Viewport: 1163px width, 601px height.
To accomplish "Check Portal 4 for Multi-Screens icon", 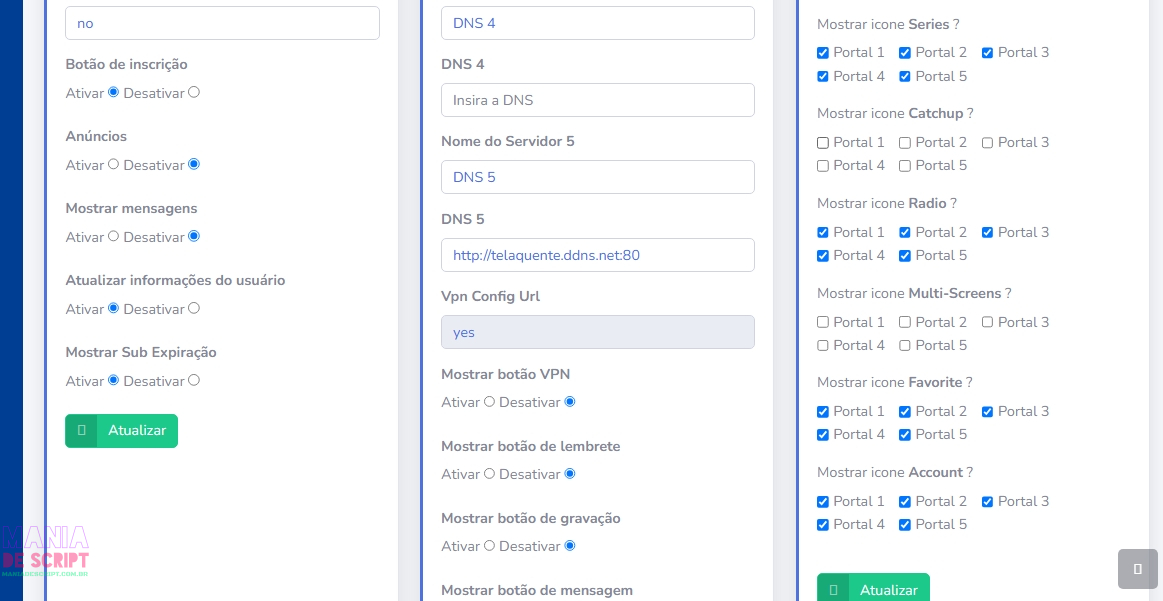I will pyautogui.click(x=823, y=346).
